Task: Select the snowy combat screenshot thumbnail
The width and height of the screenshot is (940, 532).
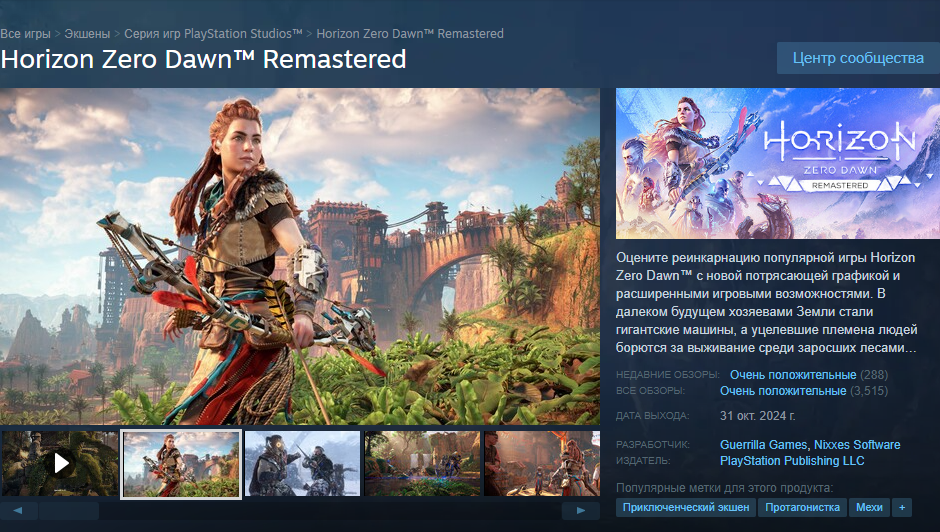Action: (302, 463)
